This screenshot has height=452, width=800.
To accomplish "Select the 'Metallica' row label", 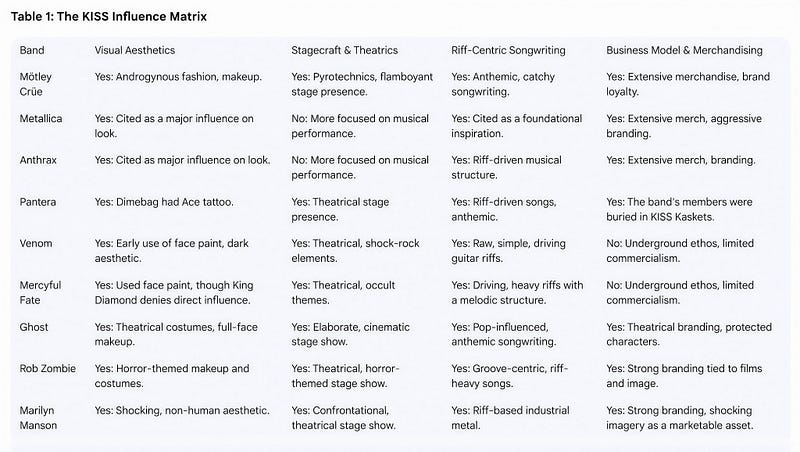I will [41, 118].
